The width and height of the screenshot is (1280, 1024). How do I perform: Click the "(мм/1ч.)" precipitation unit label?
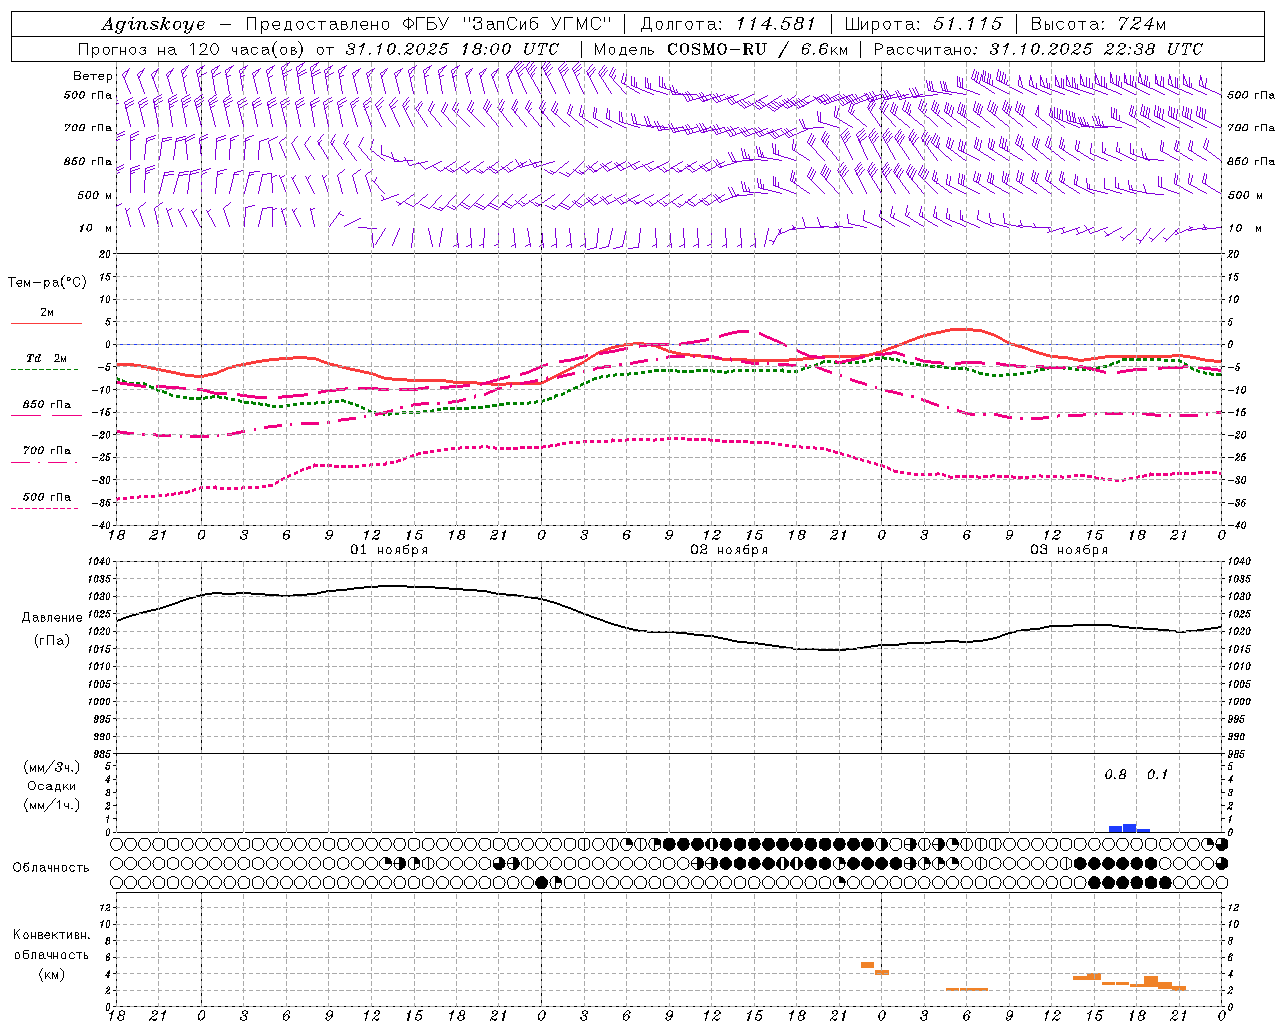pos(51,805)
